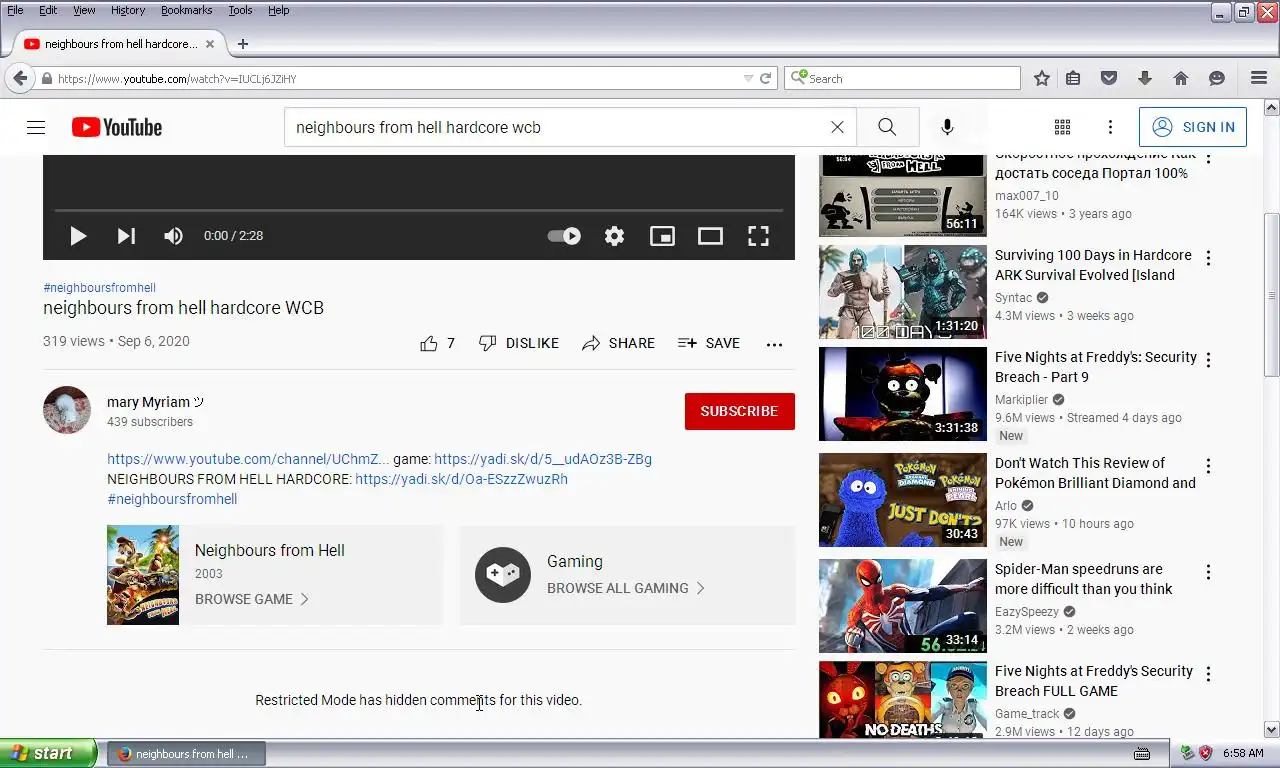The image size is (1280, 768).
Task: Expand the URL history dropdown arrow
Action: (x=748, y=78)
